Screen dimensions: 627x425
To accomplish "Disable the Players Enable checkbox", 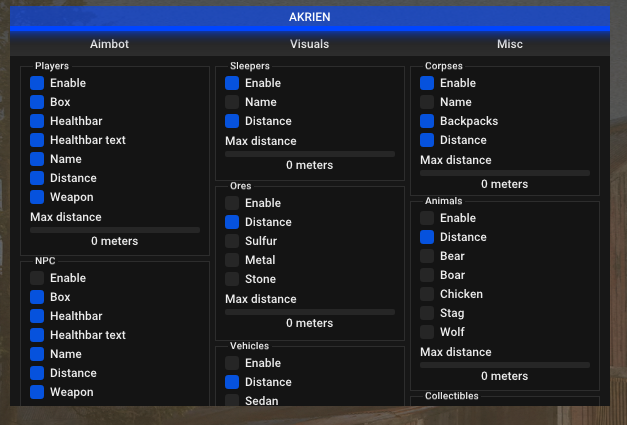I will pyautogui.click(x=37, y=83).
